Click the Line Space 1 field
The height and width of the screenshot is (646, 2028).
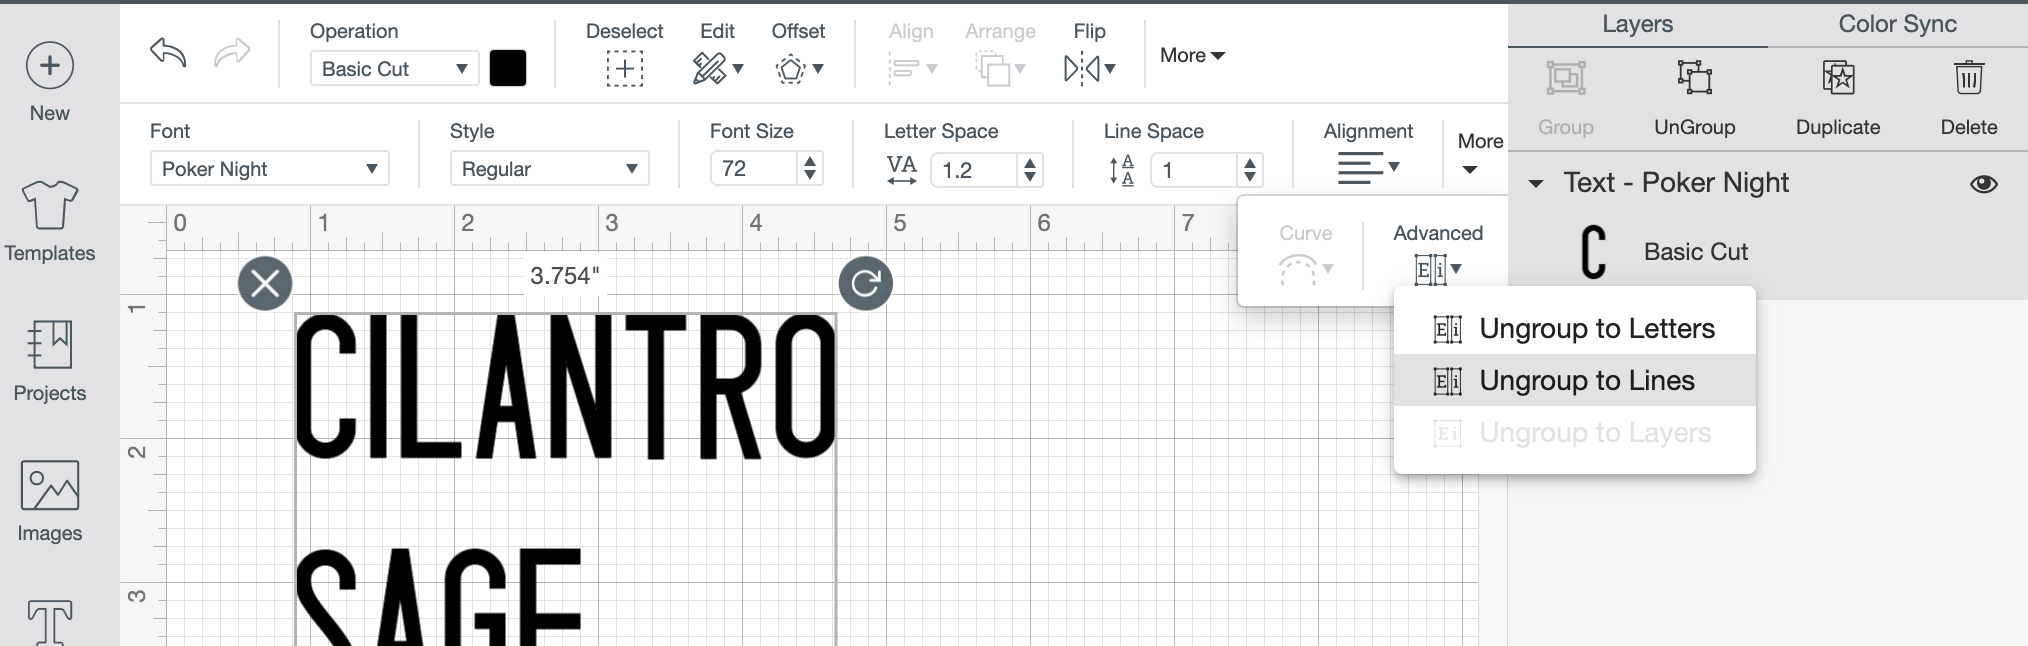1195,169
